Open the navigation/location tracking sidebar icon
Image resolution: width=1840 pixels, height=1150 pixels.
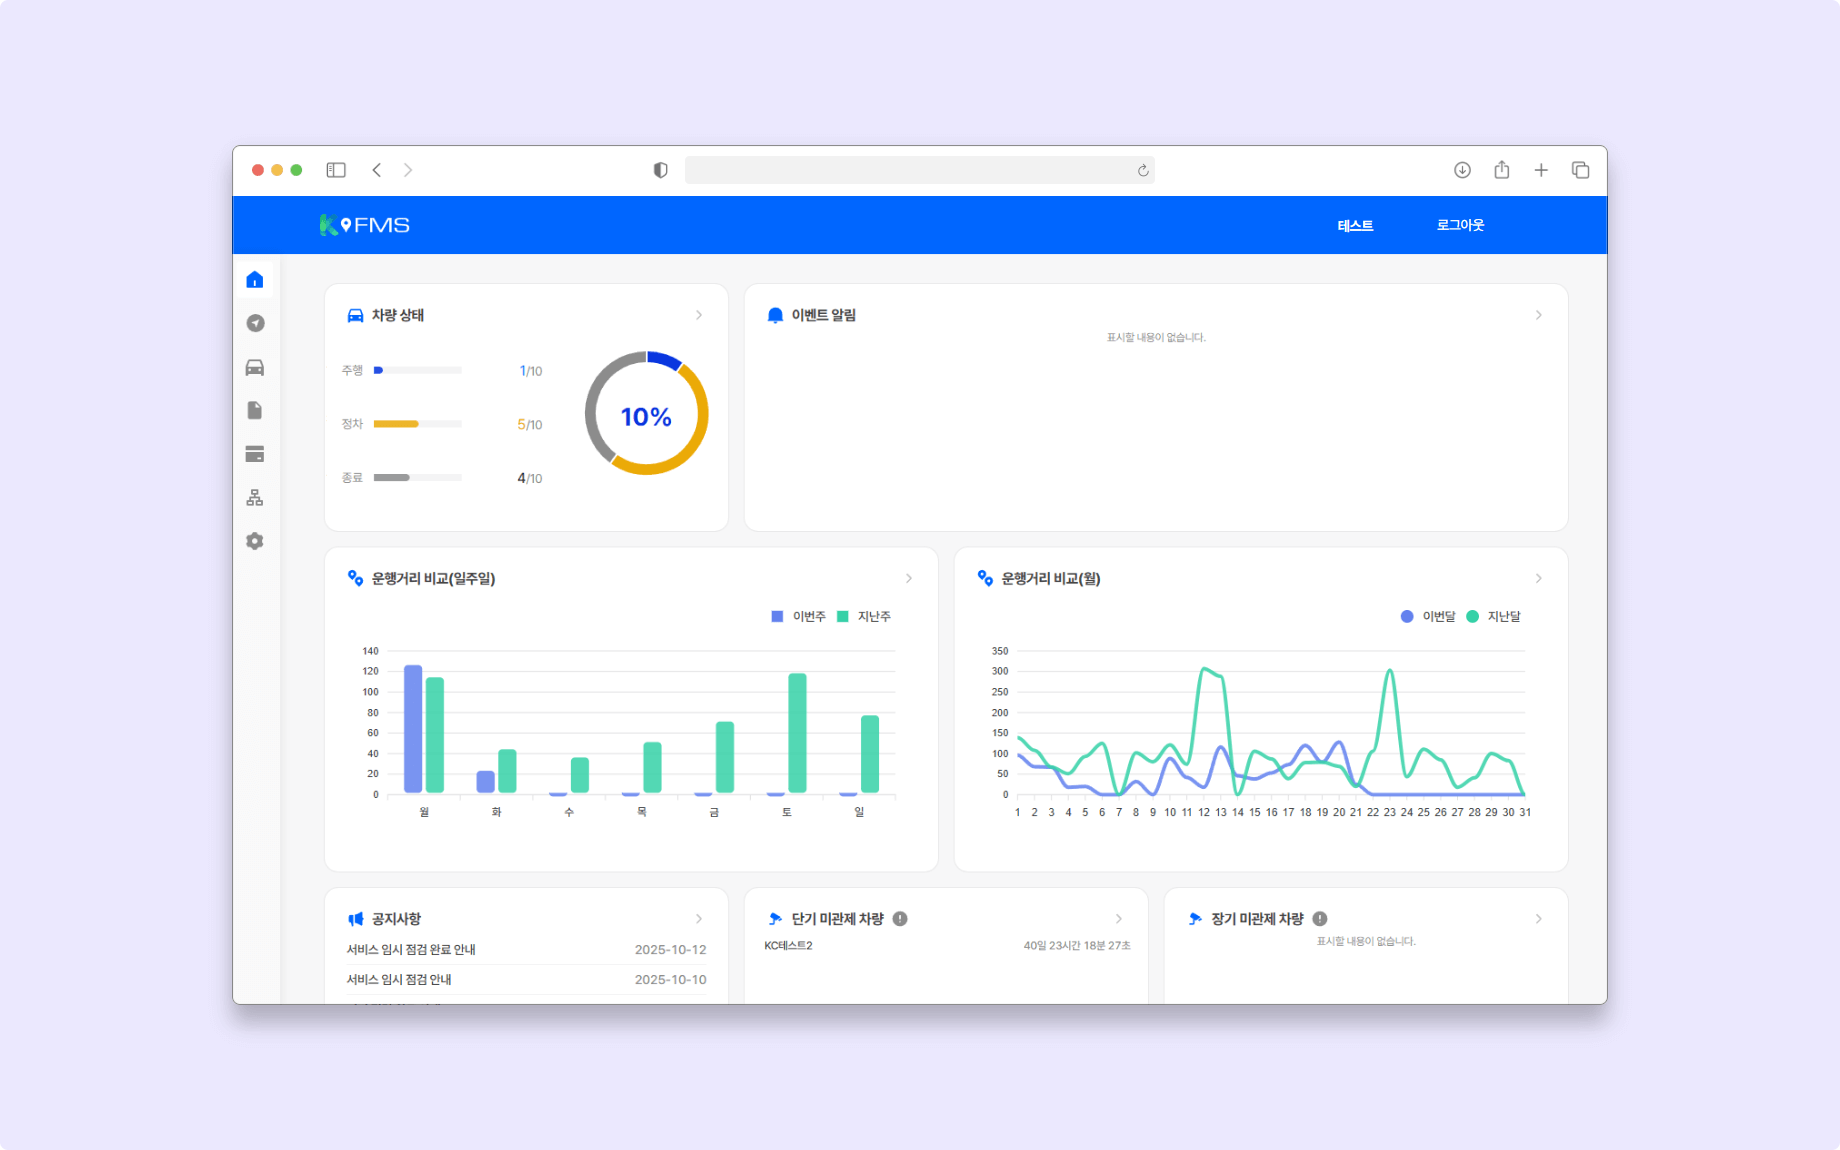point(255,323)
